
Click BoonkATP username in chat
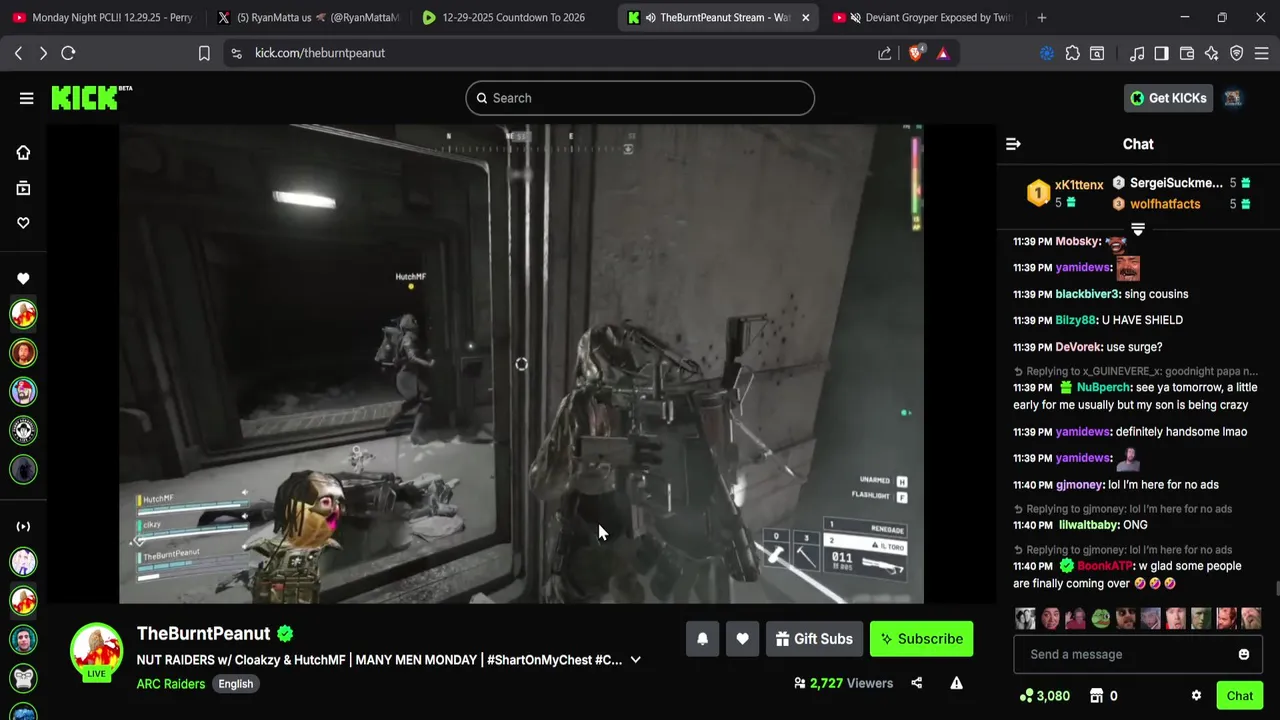1105,566
